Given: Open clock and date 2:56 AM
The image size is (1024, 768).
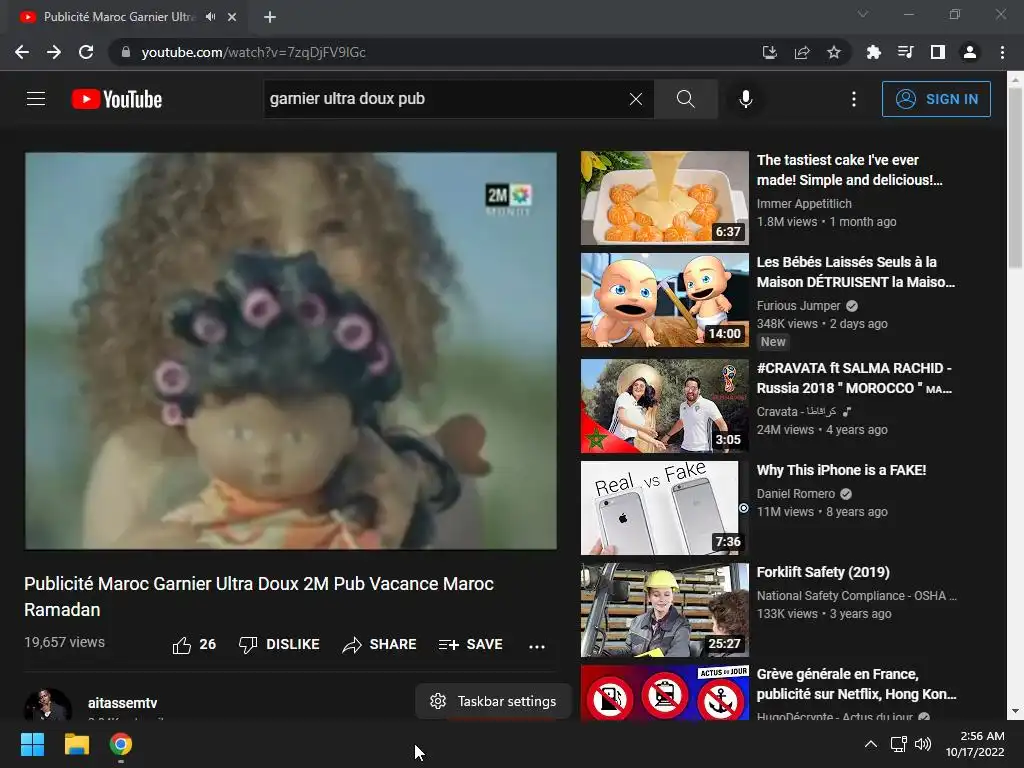Looking at the screenshot, I should (975, 744).
